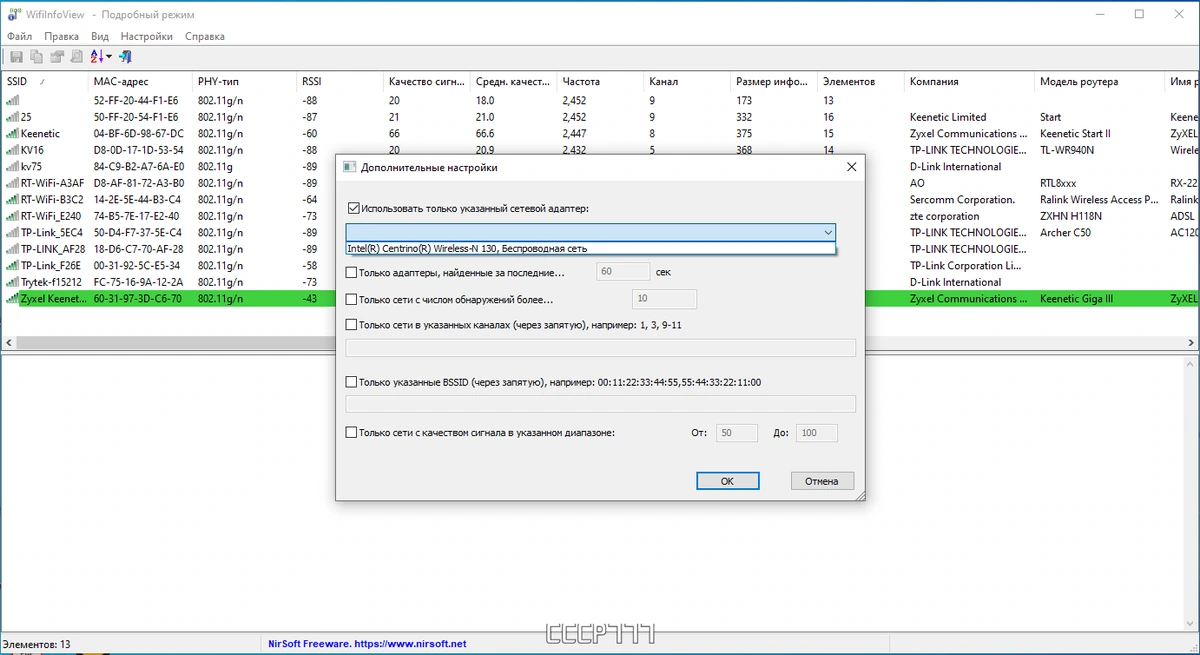The height and width of the screenshot is (655, 1200).
Task: Click the signal icon next to Keenetic
Action: click(13, 133)
